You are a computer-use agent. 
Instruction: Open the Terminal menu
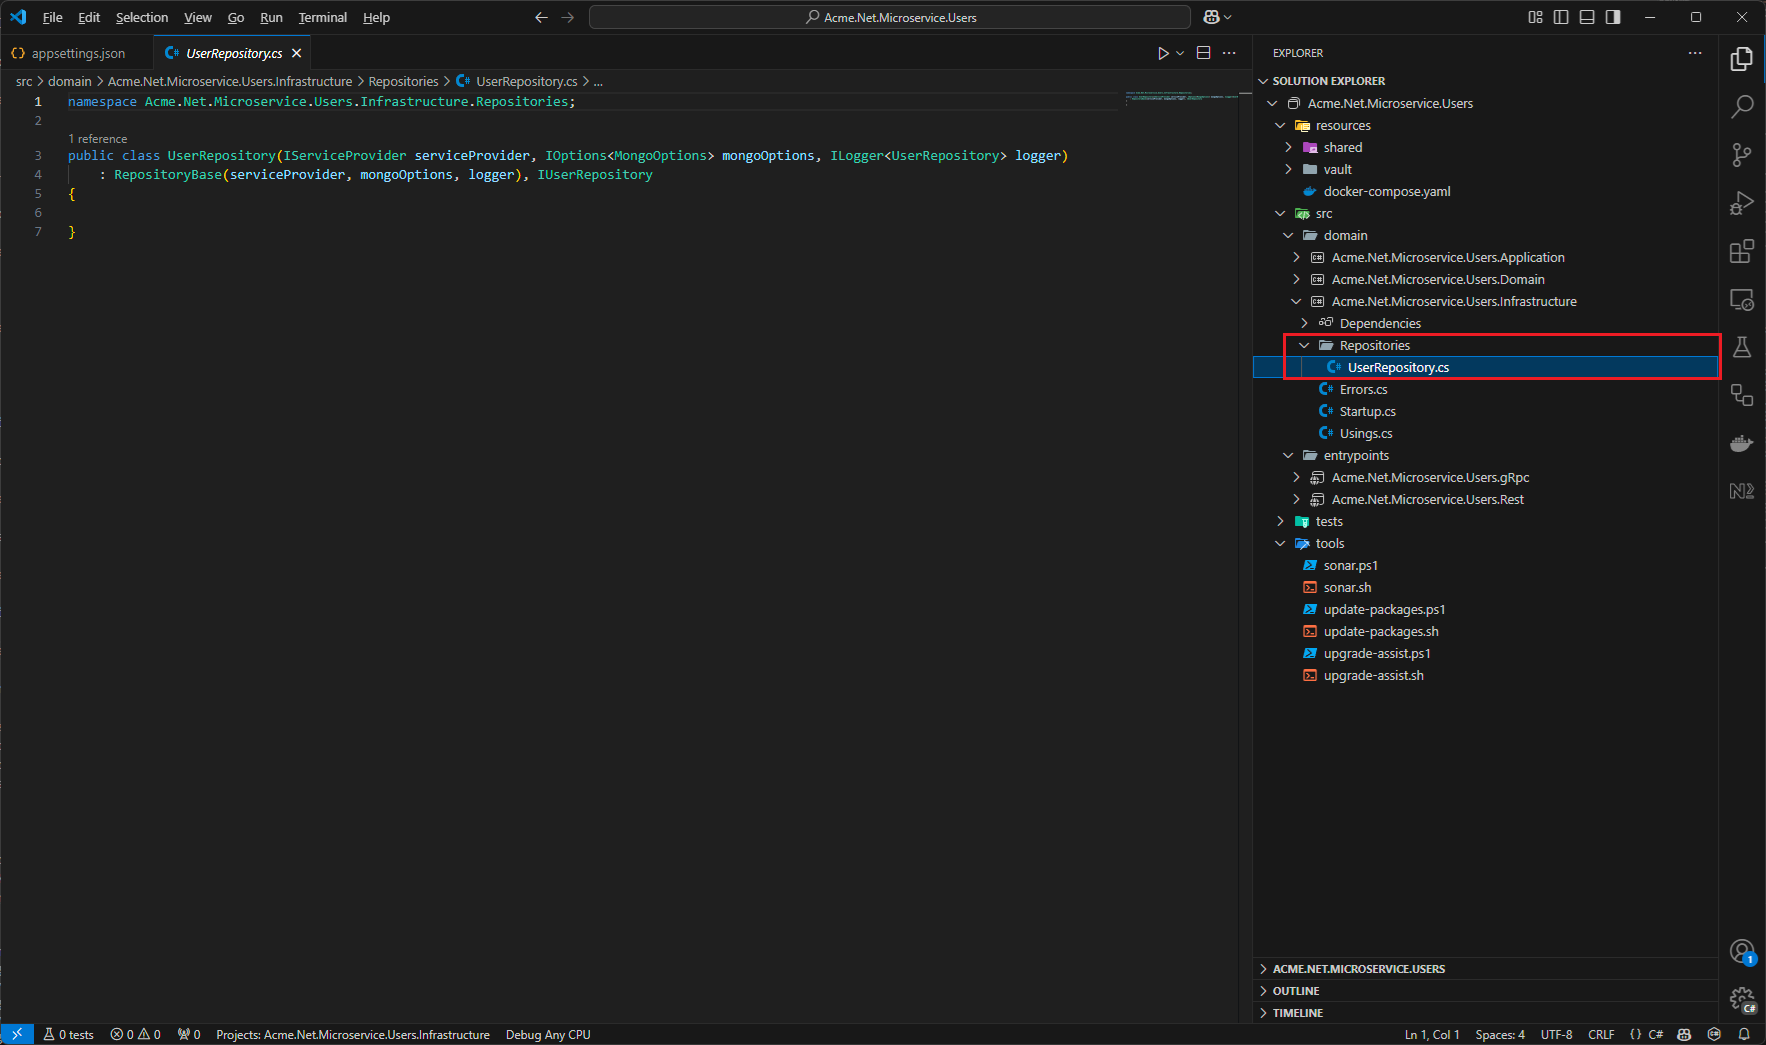(x=322, y=17)
